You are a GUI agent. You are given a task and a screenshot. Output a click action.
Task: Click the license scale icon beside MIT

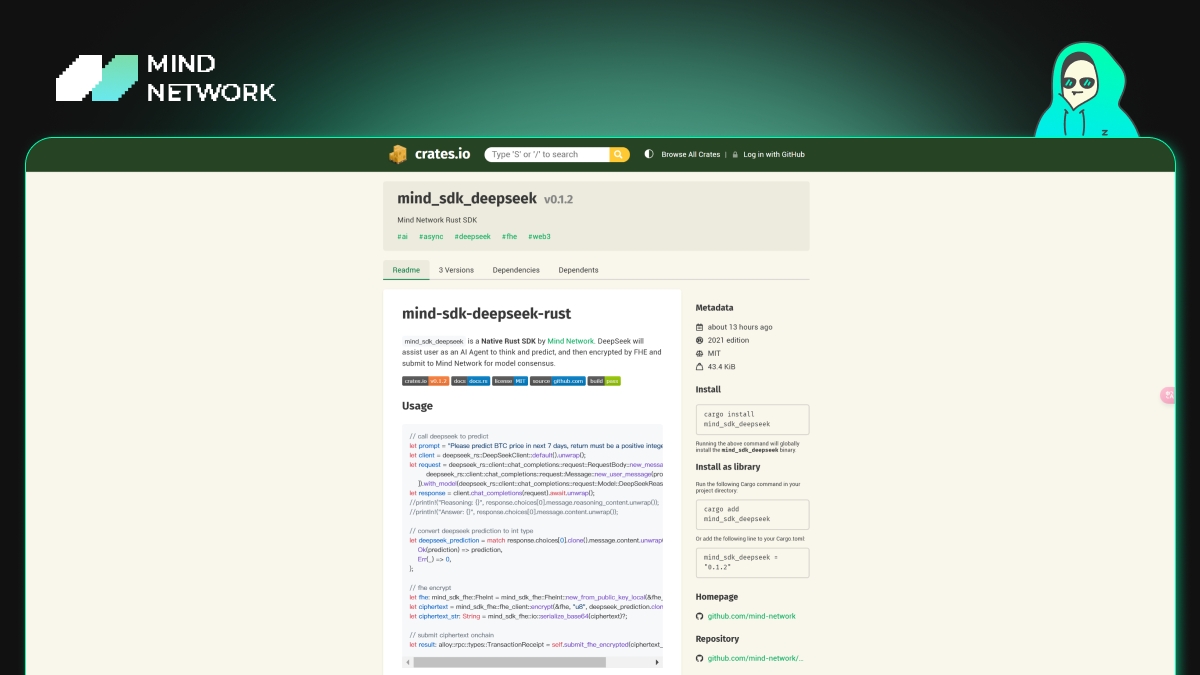[700, 353]
